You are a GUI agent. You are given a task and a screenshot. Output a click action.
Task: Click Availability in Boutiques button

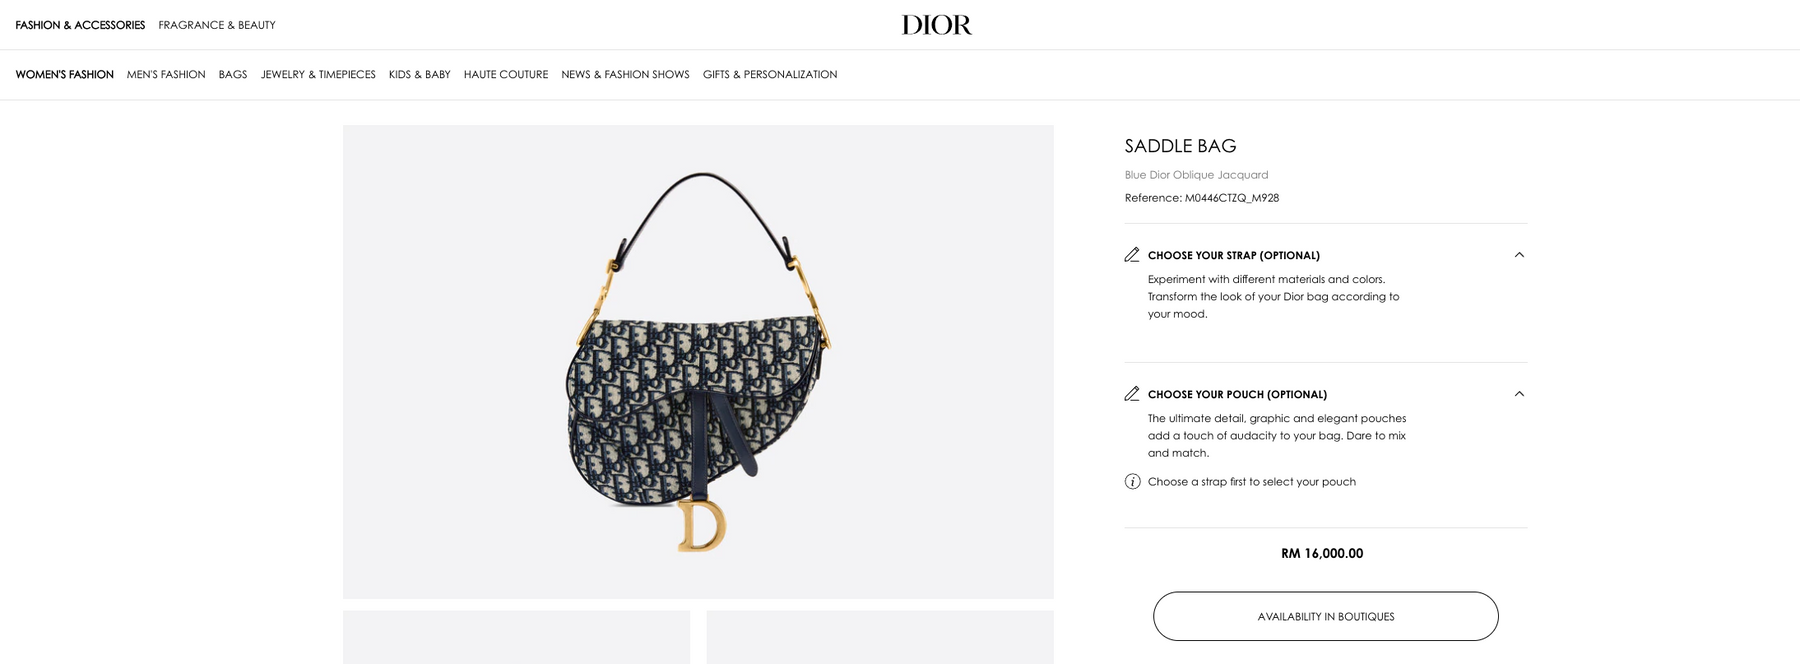[x=1326, y=616]
